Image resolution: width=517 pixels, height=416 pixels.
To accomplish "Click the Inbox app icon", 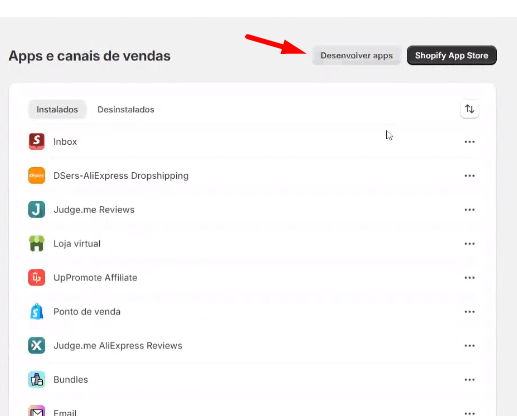I will 37,142.
